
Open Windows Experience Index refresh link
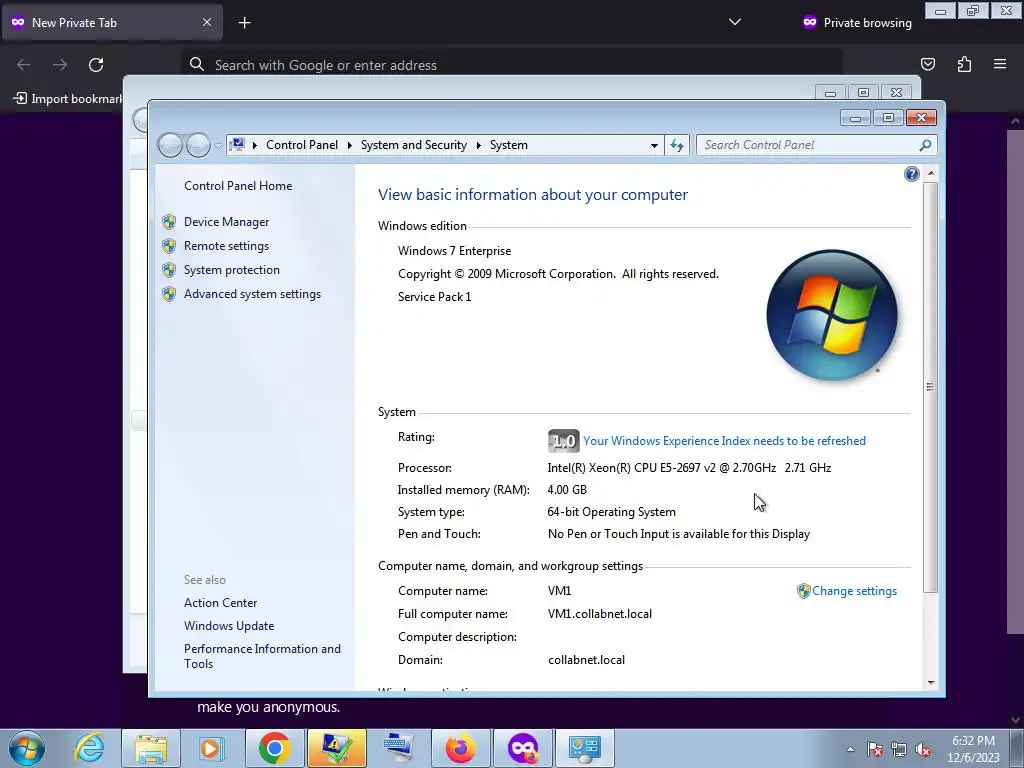pos(724,441)
